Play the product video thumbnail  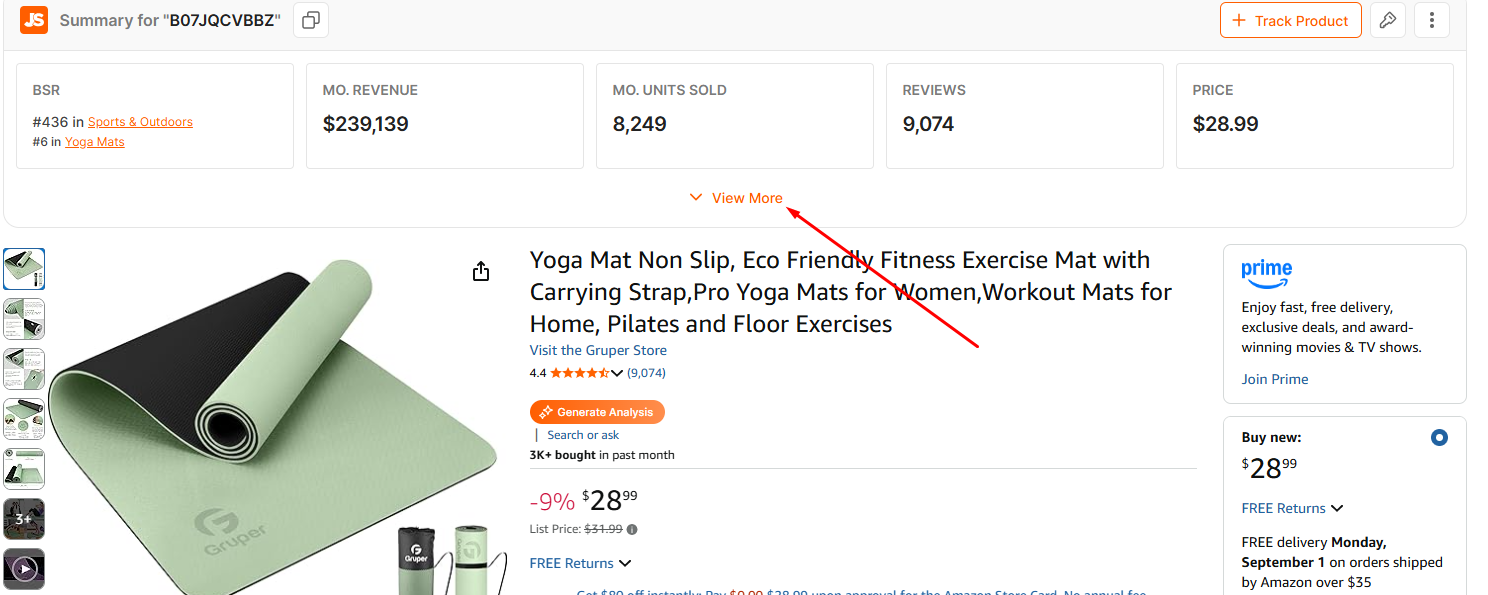pos(25,569)
